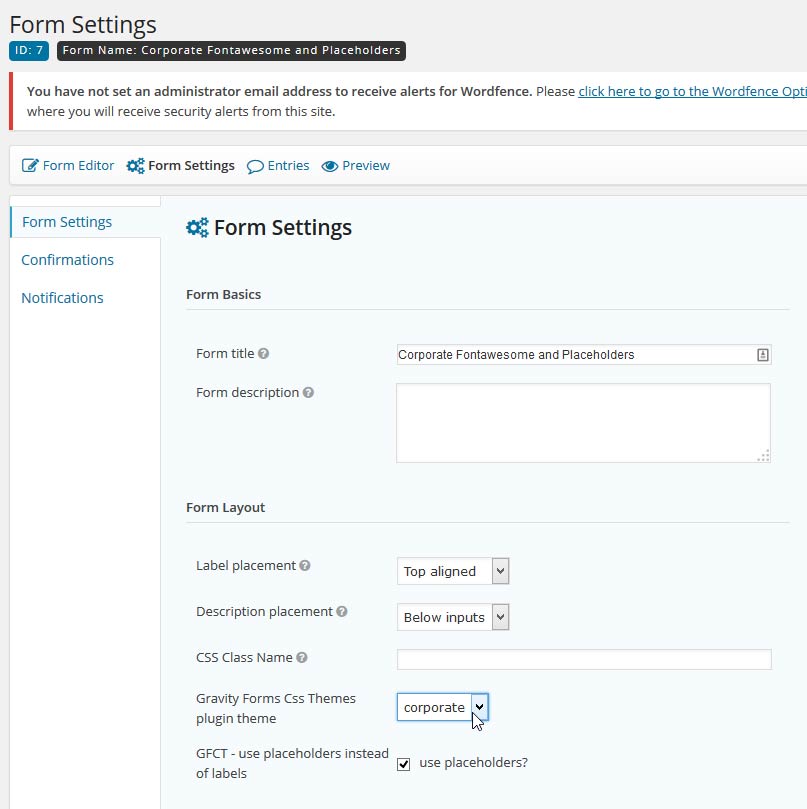Click the help icon beside Form title

263,353
